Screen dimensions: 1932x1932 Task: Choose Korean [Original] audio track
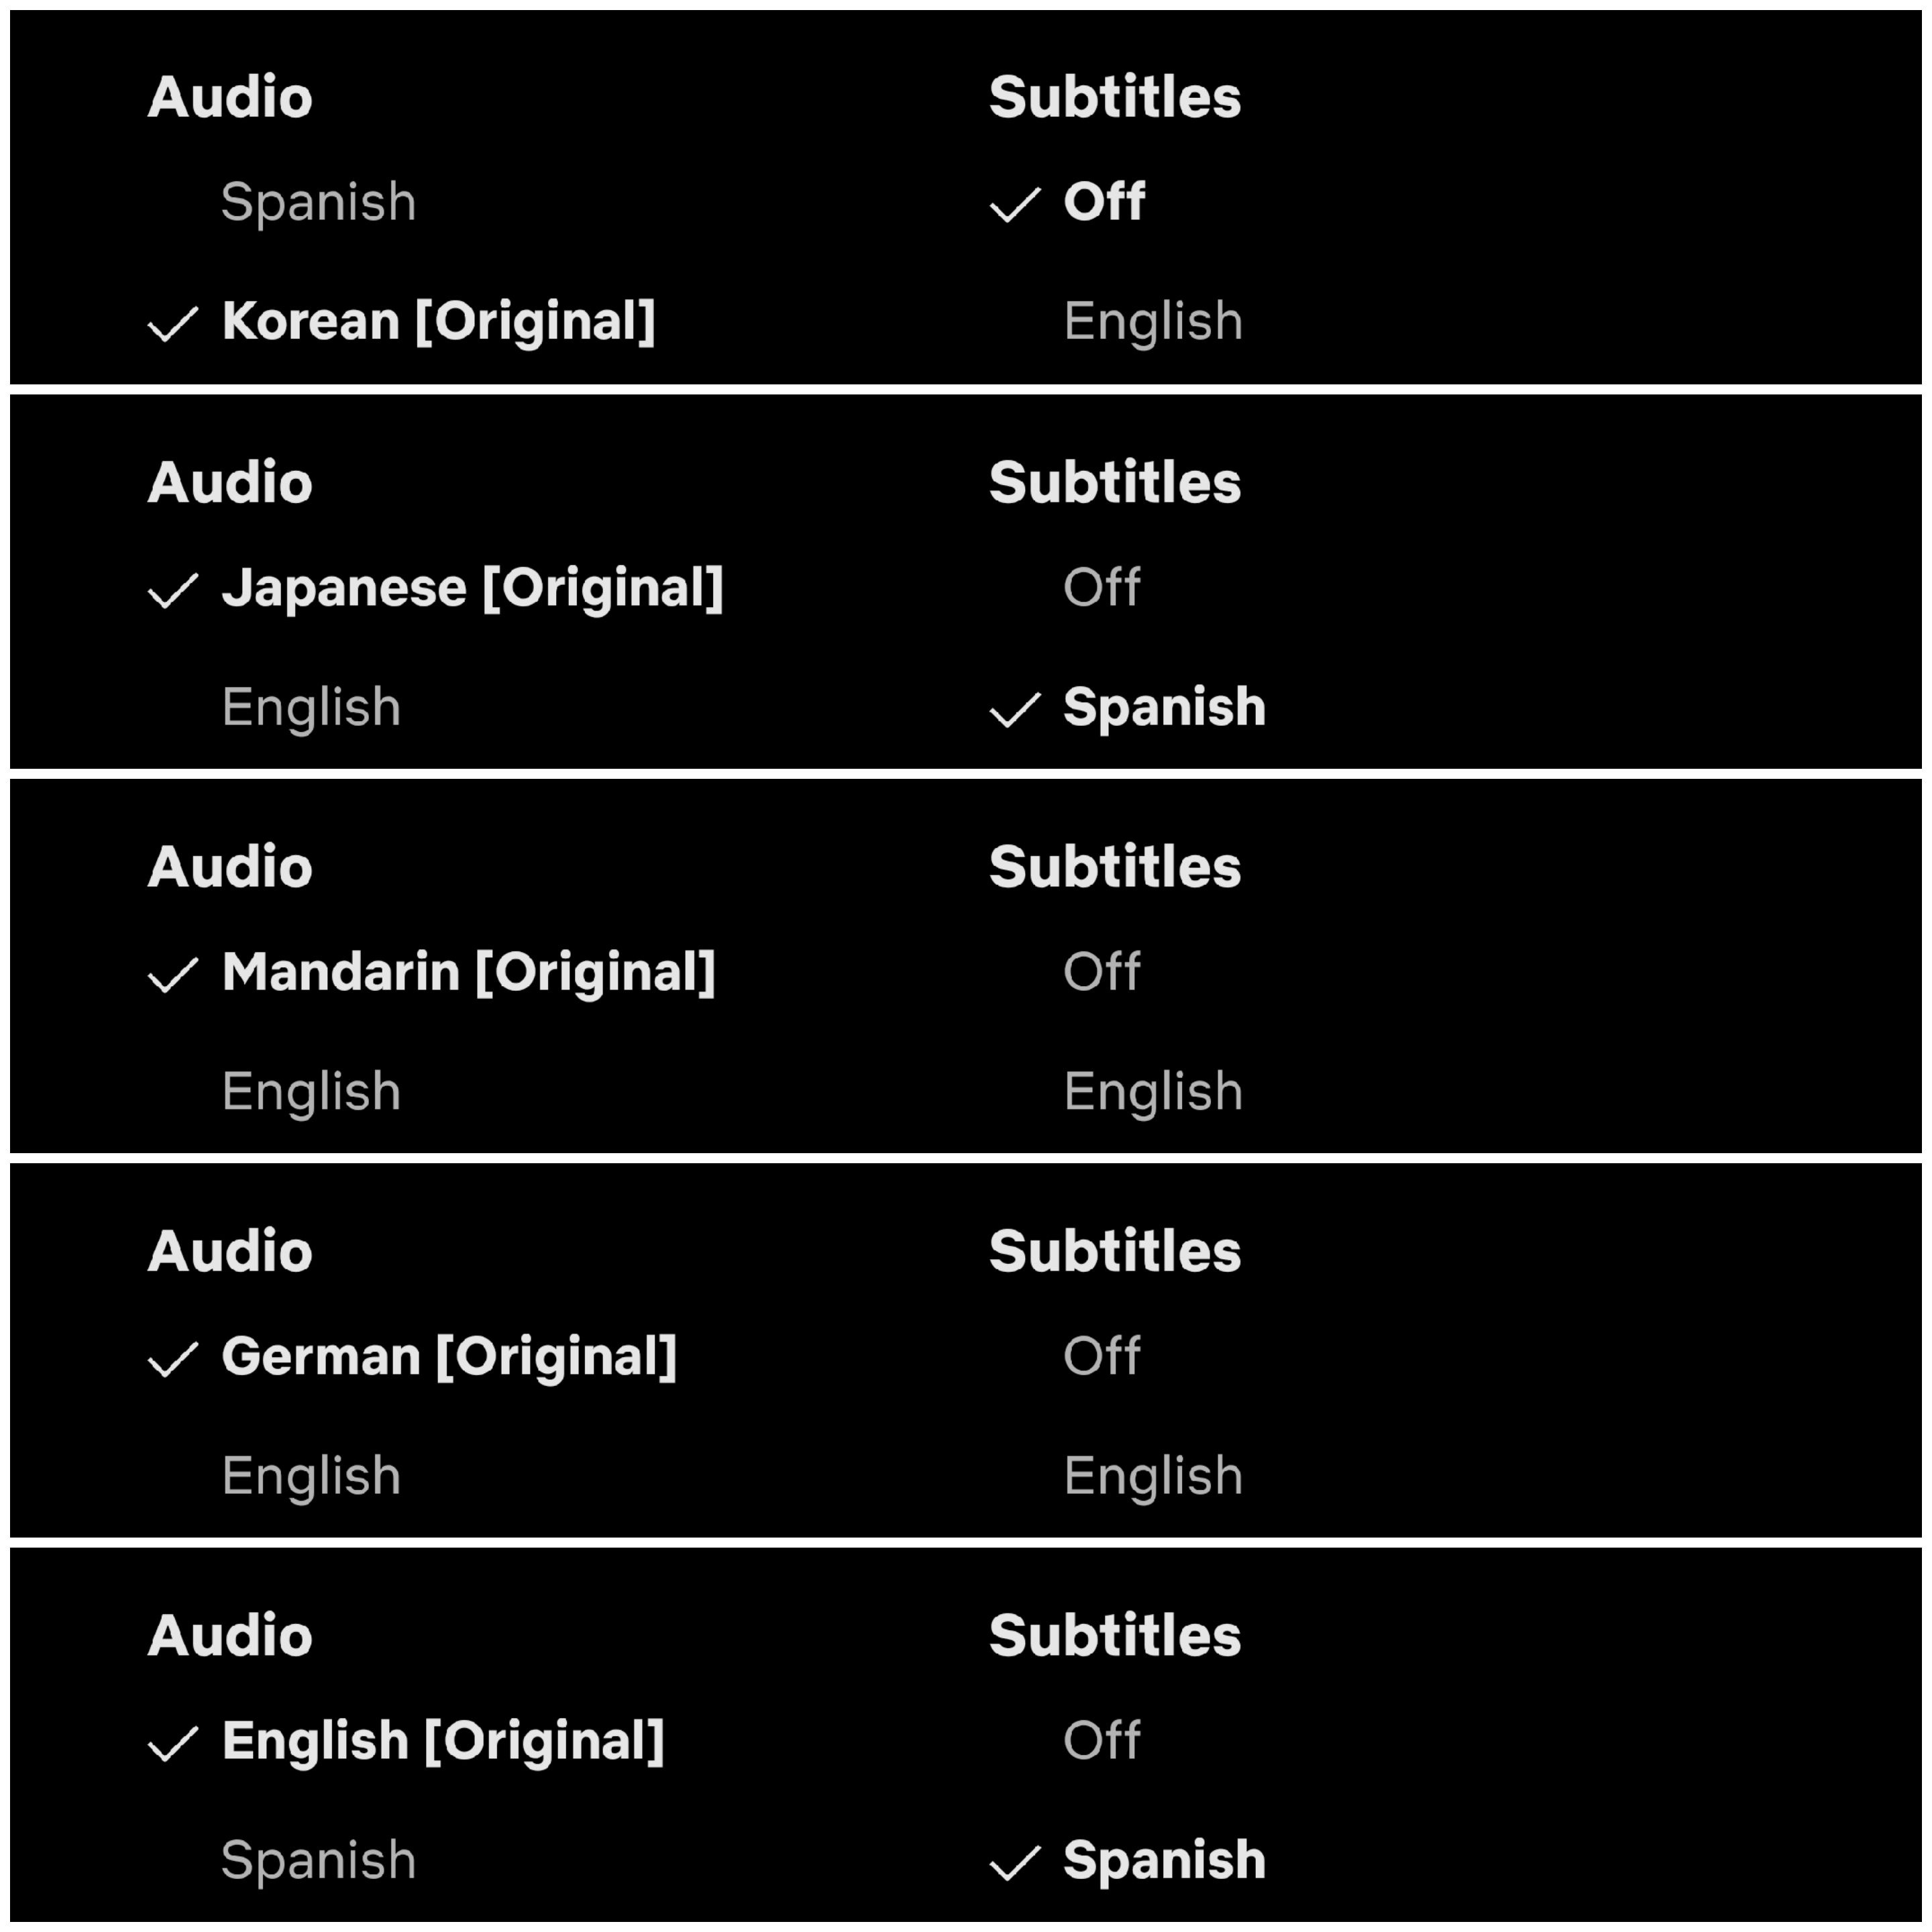pos(438,322)
